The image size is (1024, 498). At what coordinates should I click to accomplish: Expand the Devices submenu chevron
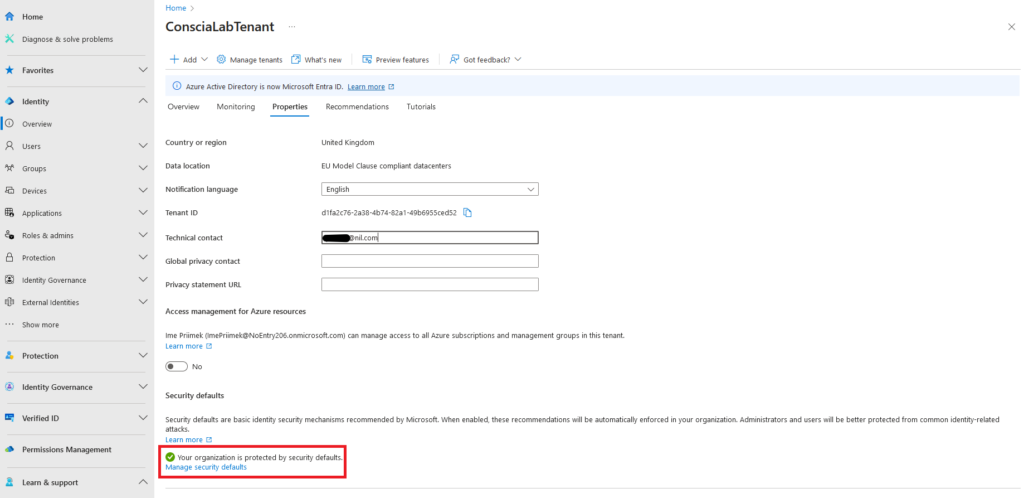tap(143, 191)
